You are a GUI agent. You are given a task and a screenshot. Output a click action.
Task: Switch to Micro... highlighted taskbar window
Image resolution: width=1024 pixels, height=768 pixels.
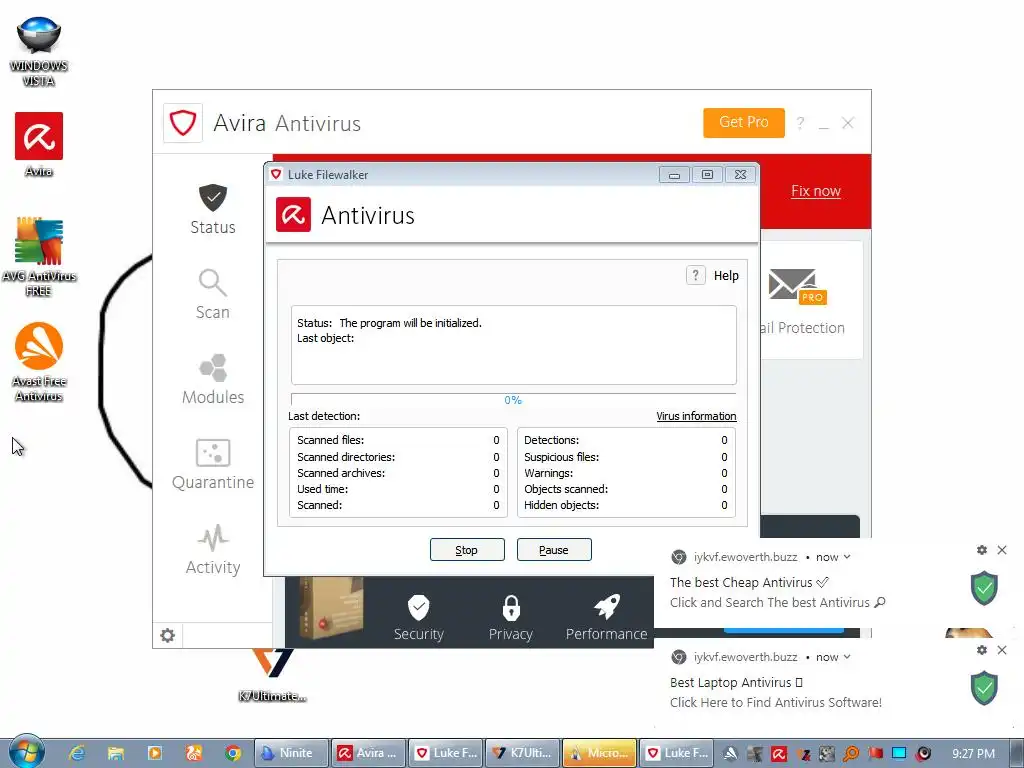[600, 753]
